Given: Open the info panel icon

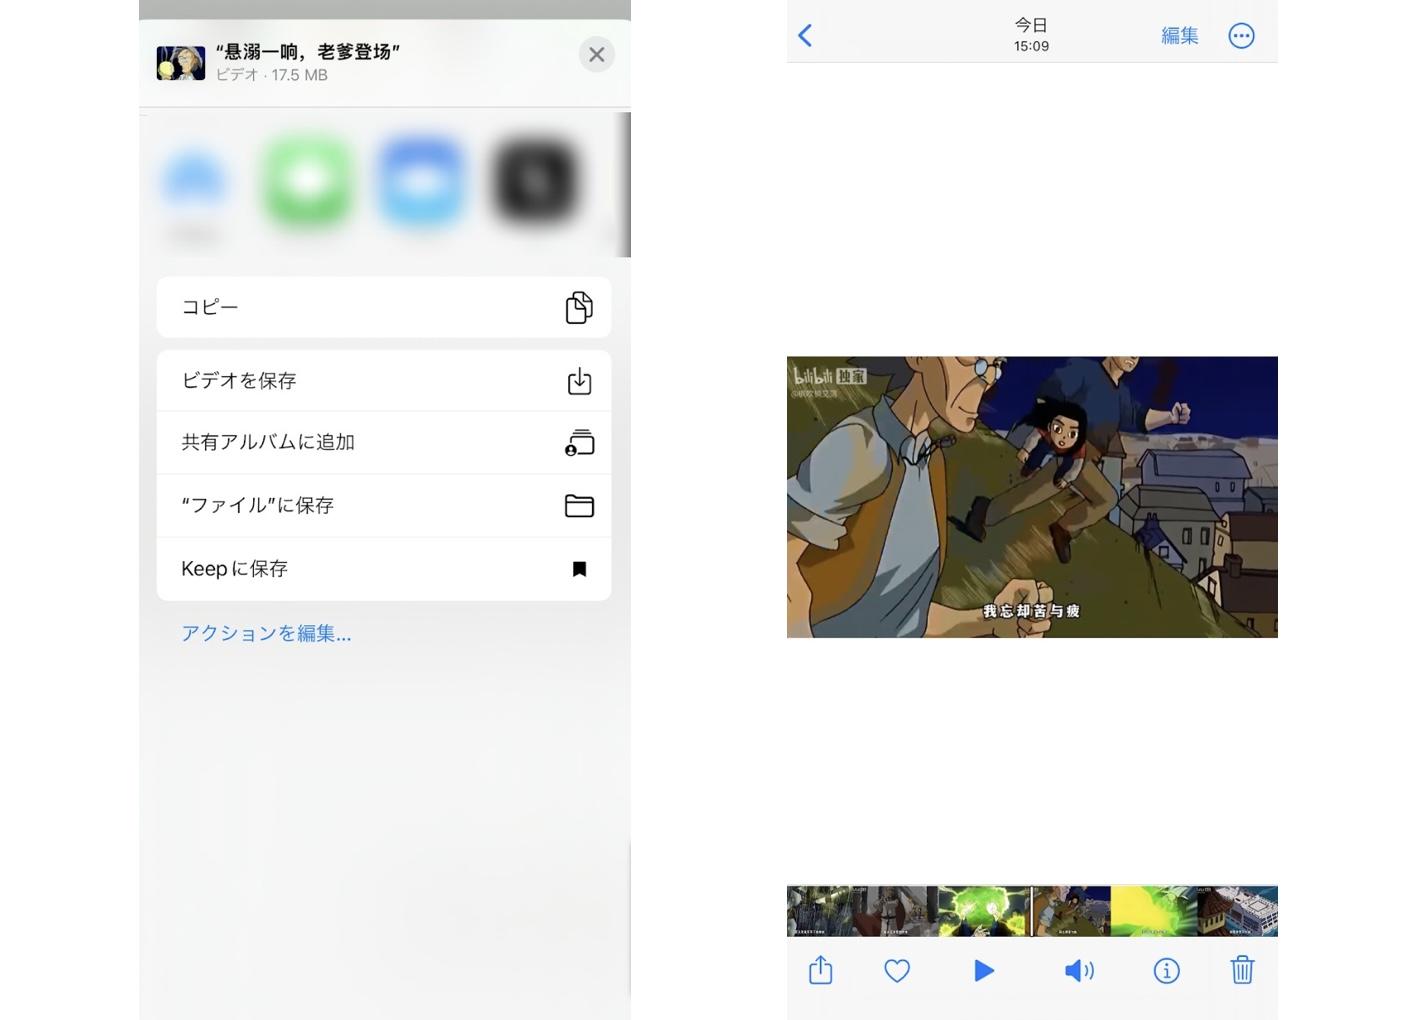Looking at the screenshot, I should [x=1166, y=971].
